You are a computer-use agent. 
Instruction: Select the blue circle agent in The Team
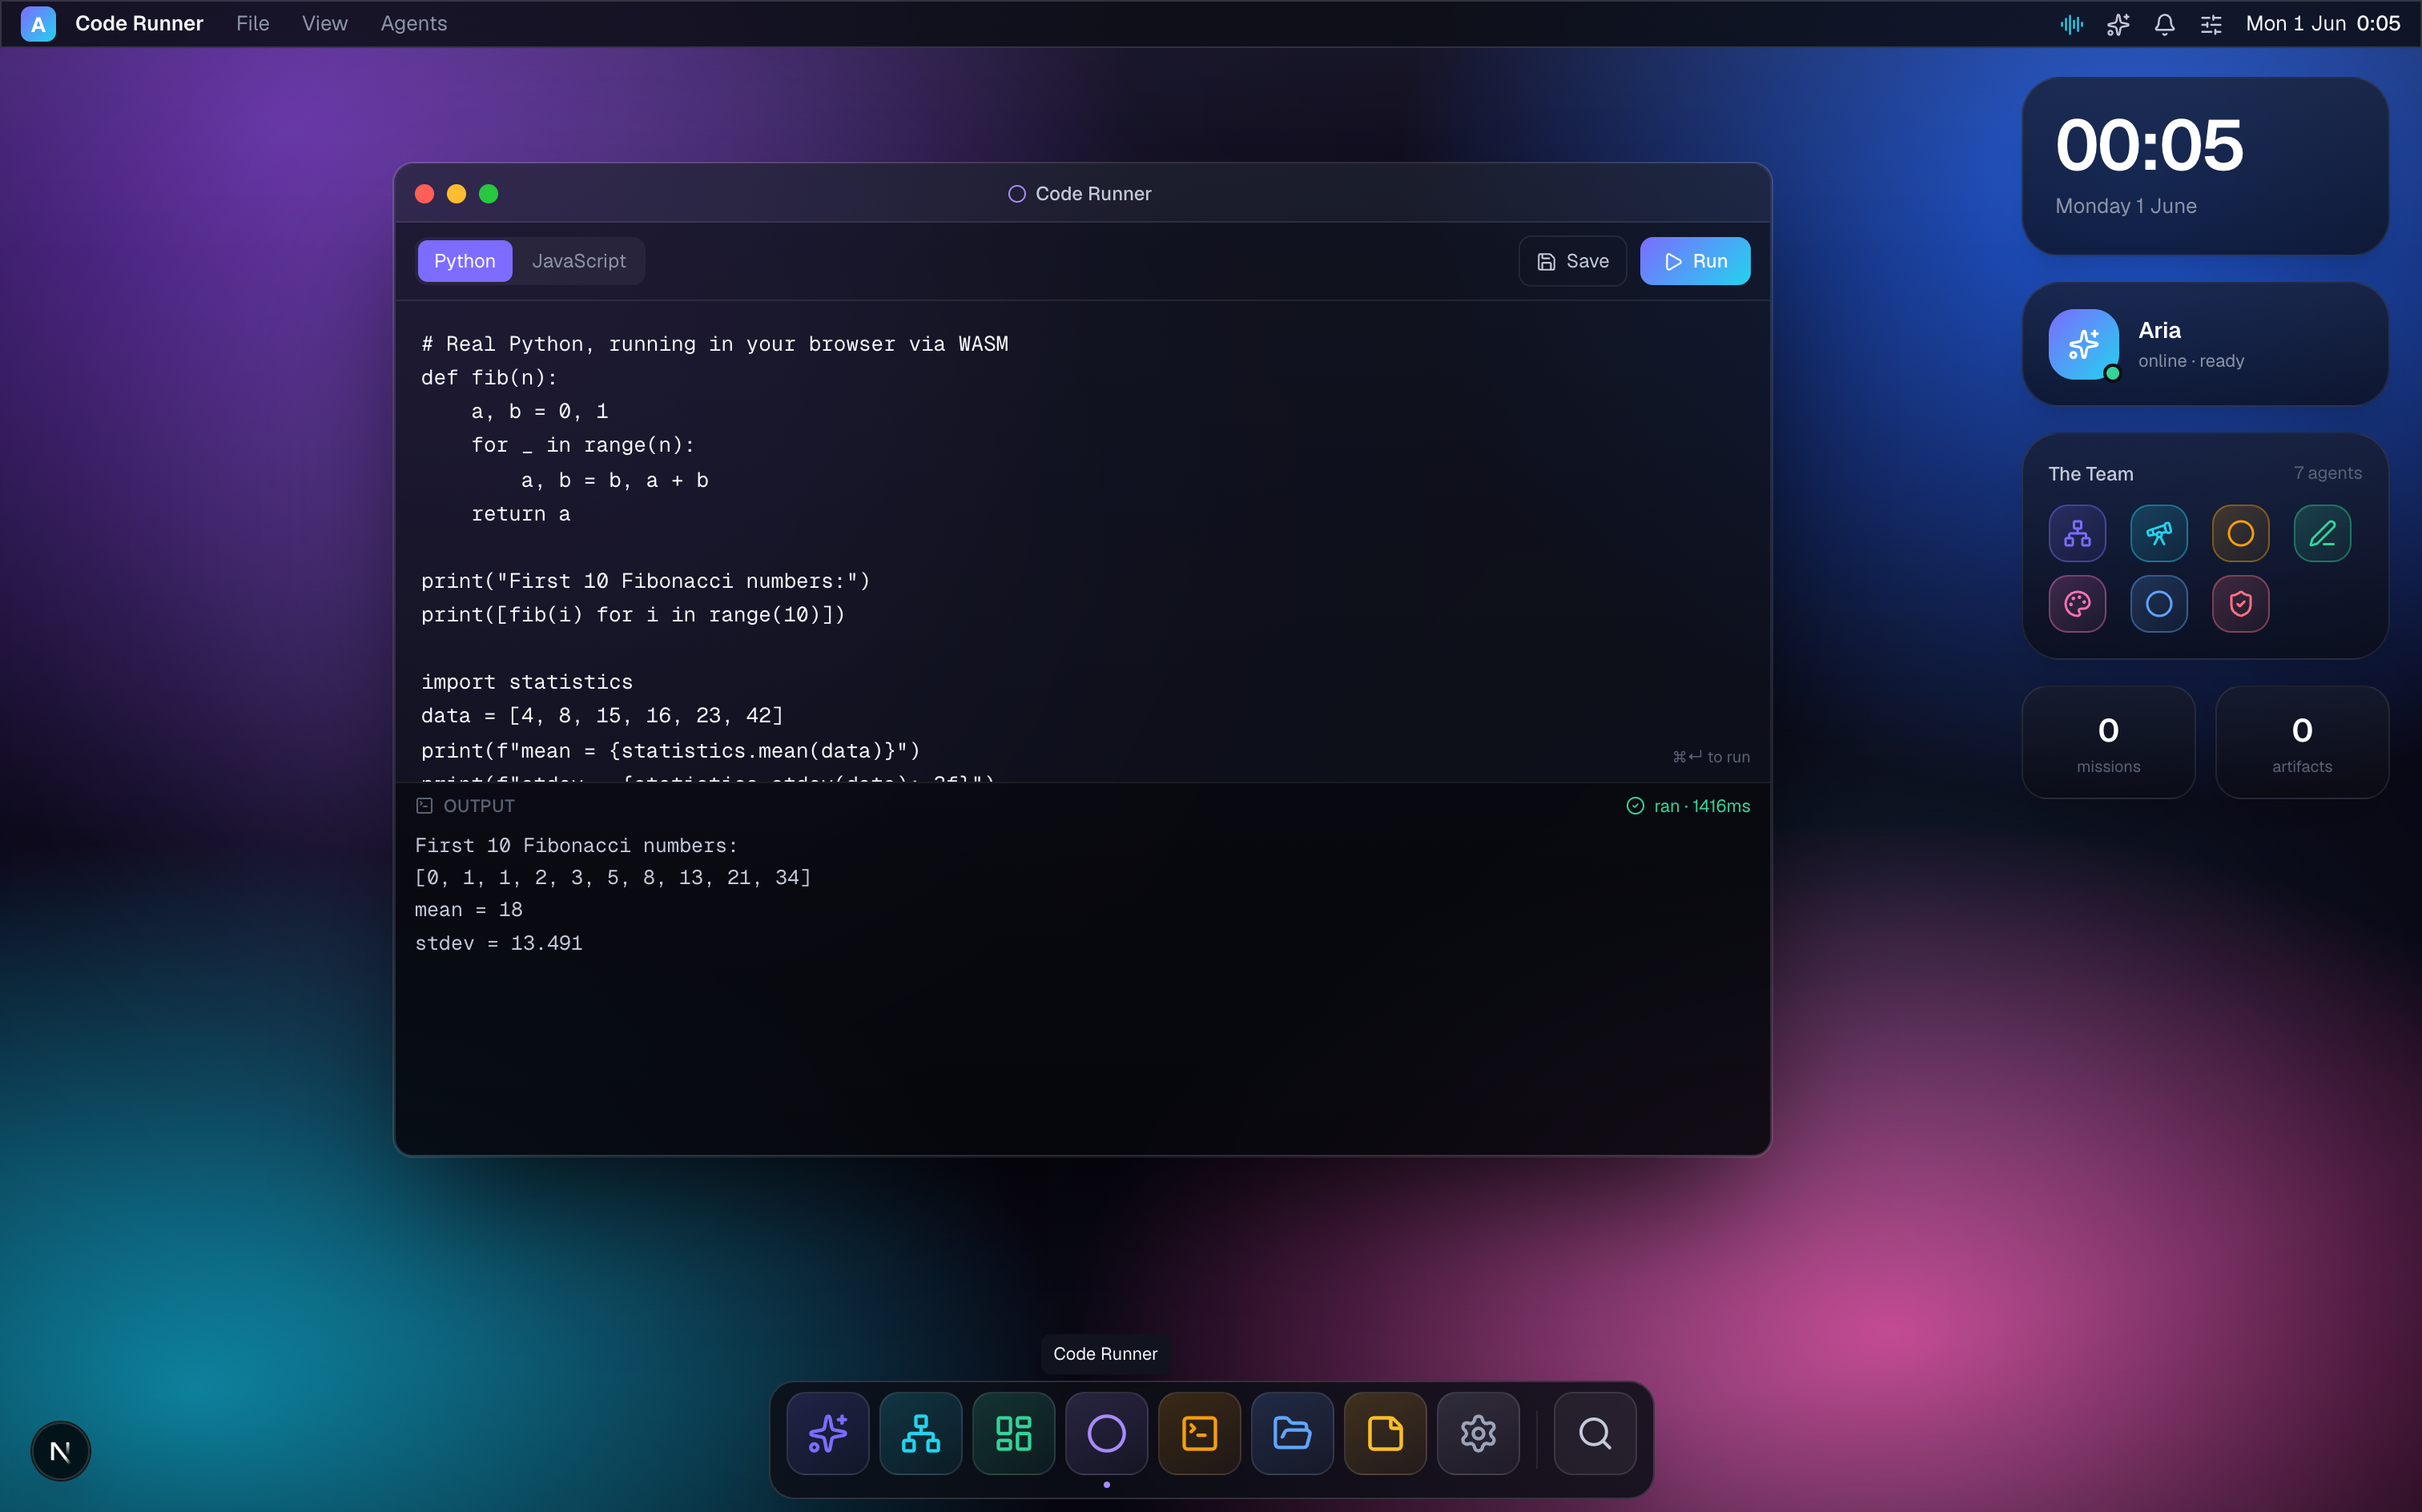click(2159, 604)
